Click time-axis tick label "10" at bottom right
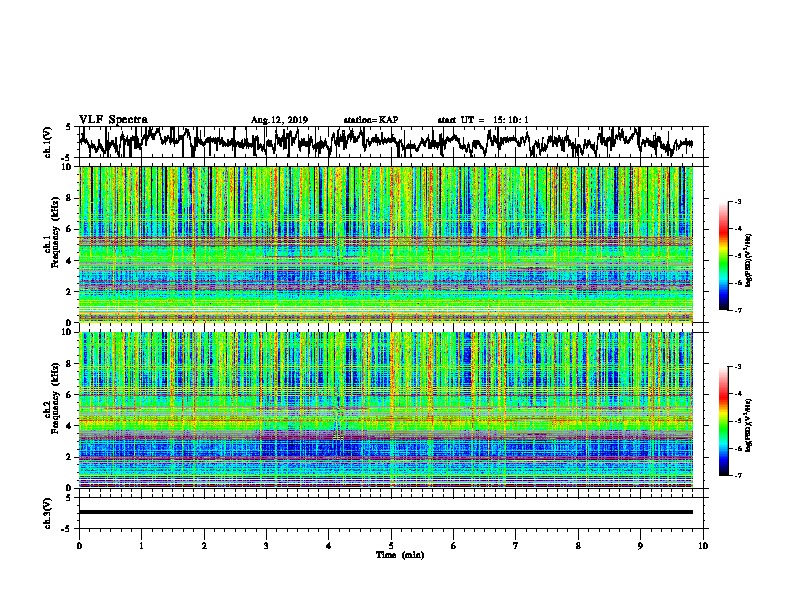Screen dimensions: 792x612 click(x=703, y=546)
